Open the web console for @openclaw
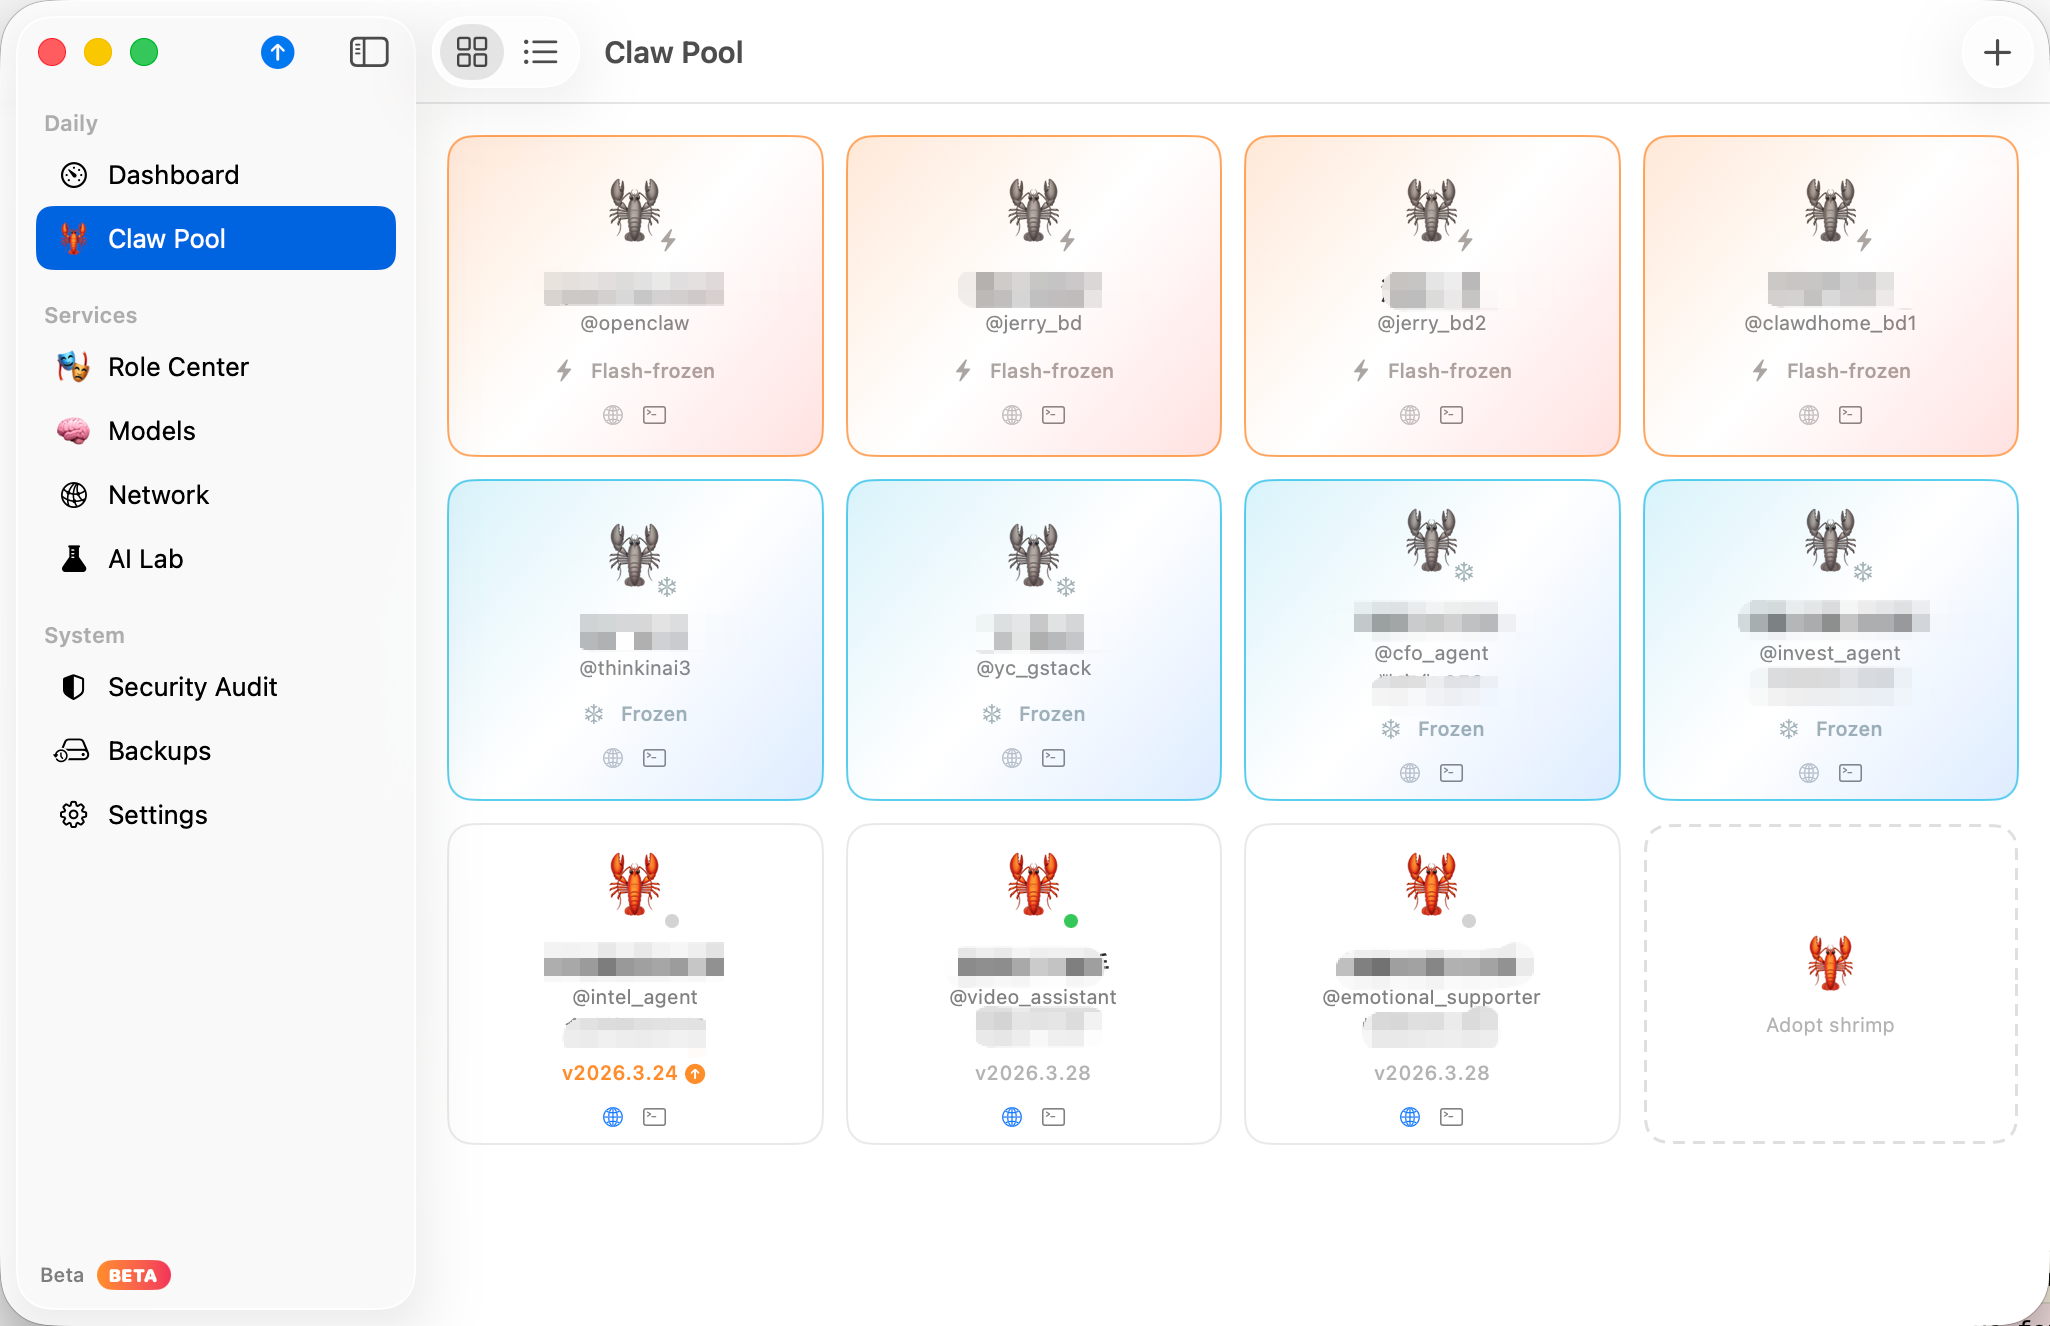This screenshot has height=1326, width=2050. [x=613, y=414]
